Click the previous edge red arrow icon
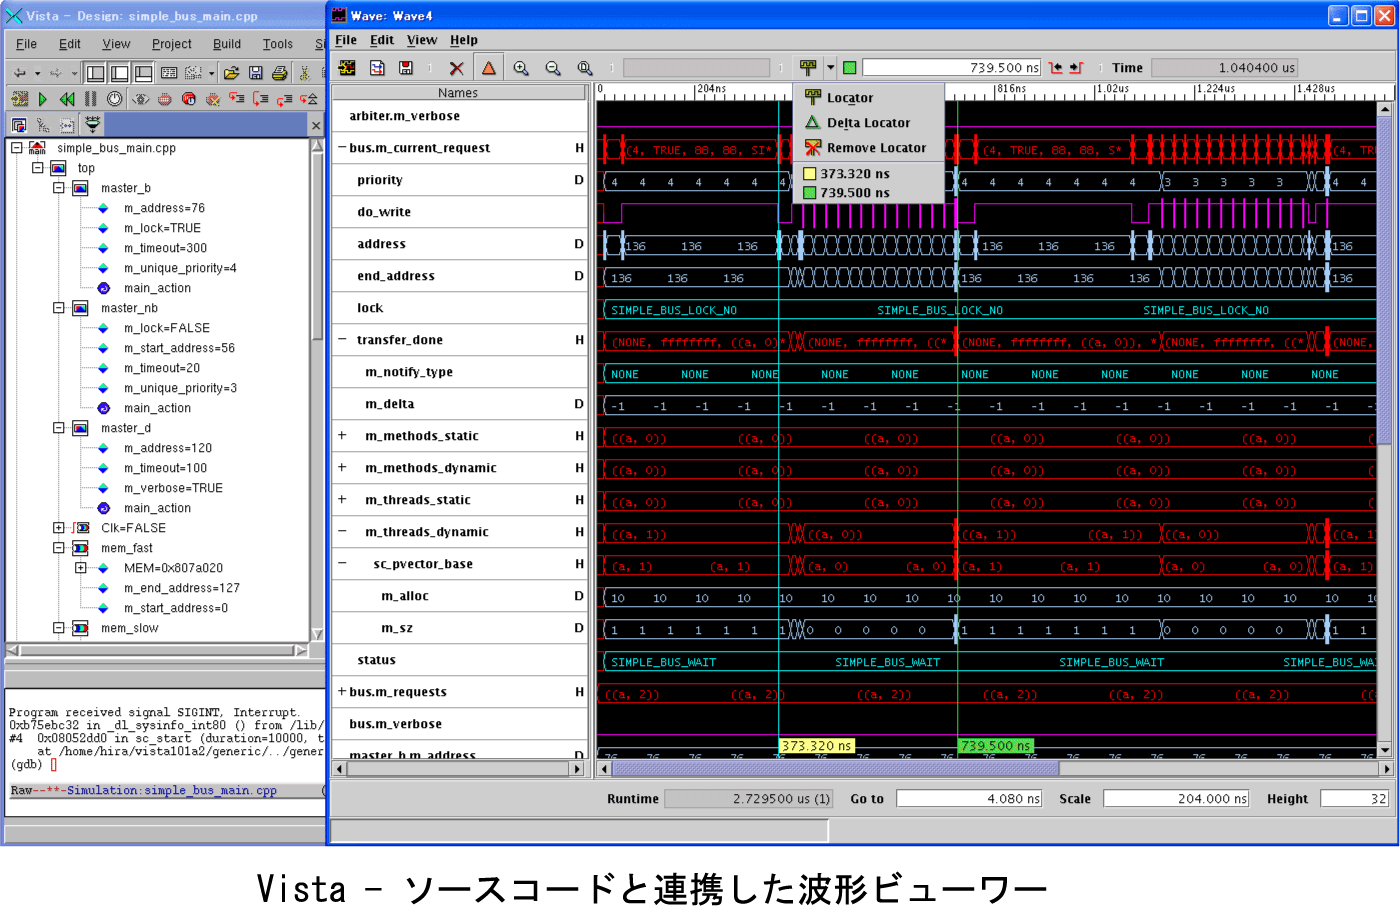 [x=1056, y=68]
